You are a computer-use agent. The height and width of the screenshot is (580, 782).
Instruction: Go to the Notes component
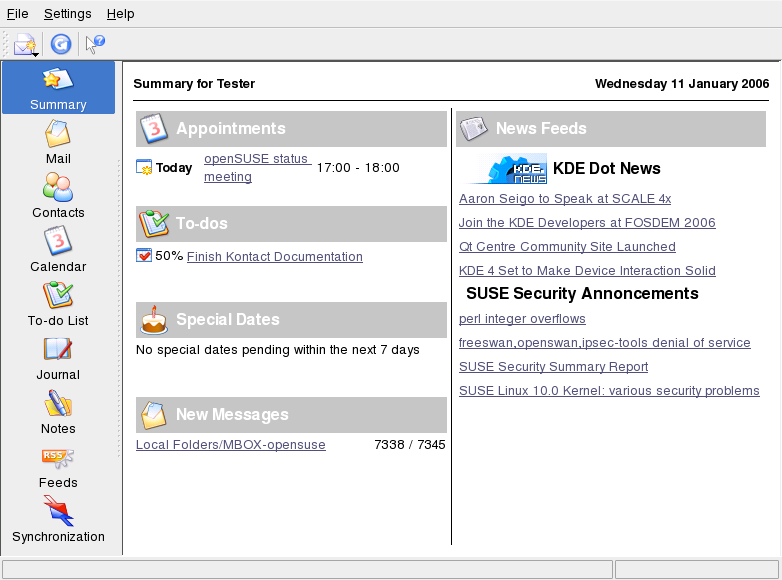(58, 412)
